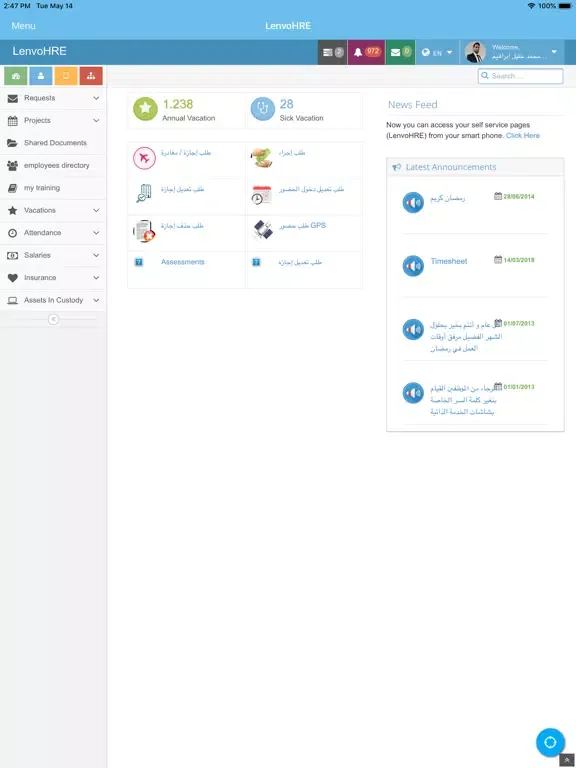This screenshot has height=768, width=576.
Task: Open the red organization chart icon tab
Action: click(91, 76)
